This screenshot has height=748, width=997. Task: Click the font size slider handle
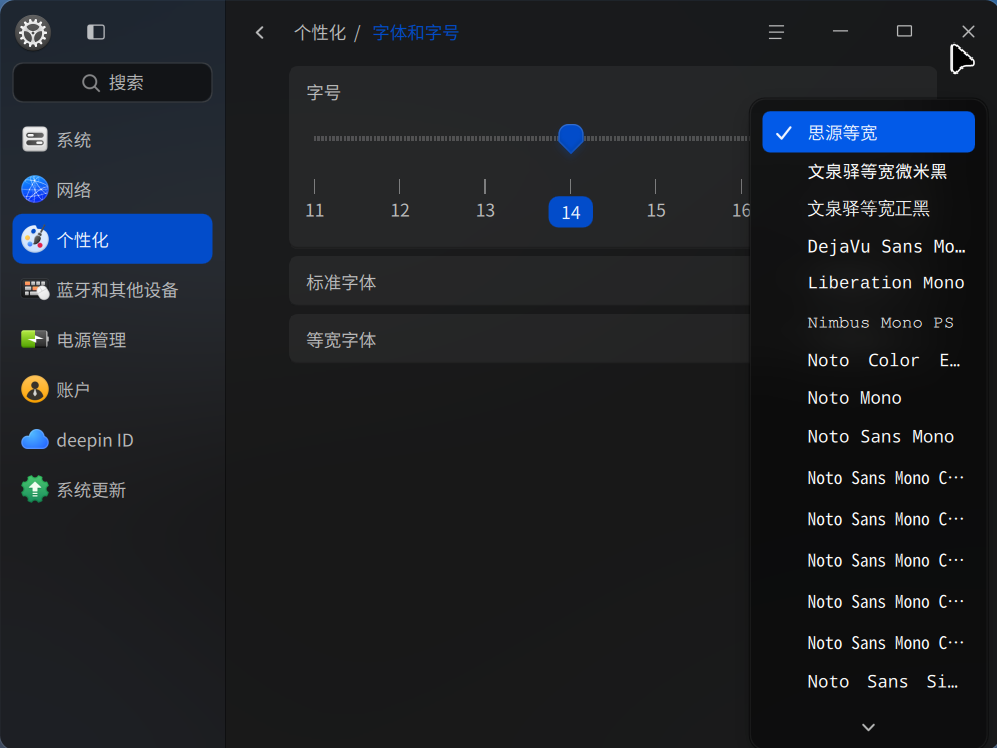(x=570, y=138)
